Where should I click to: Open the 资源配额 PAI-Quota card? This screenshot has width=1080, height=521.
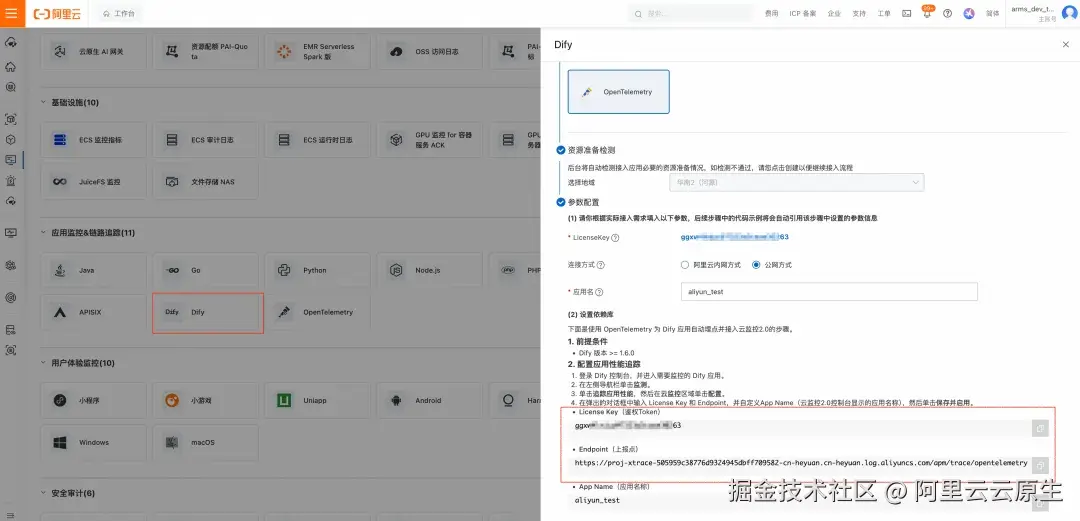[x=205, y=51]
